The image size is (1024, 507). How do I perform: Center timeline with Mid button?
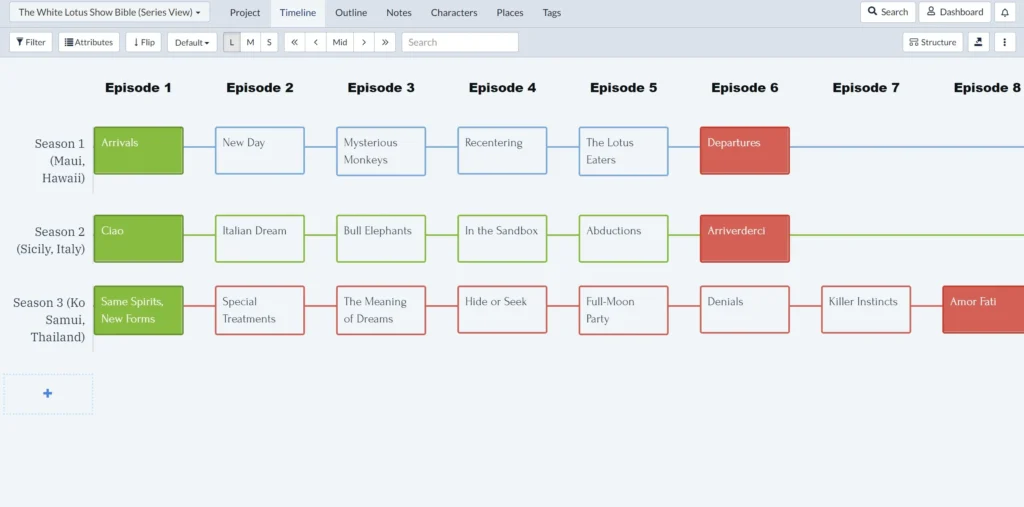pyautogui.click(x=340, y=42)
